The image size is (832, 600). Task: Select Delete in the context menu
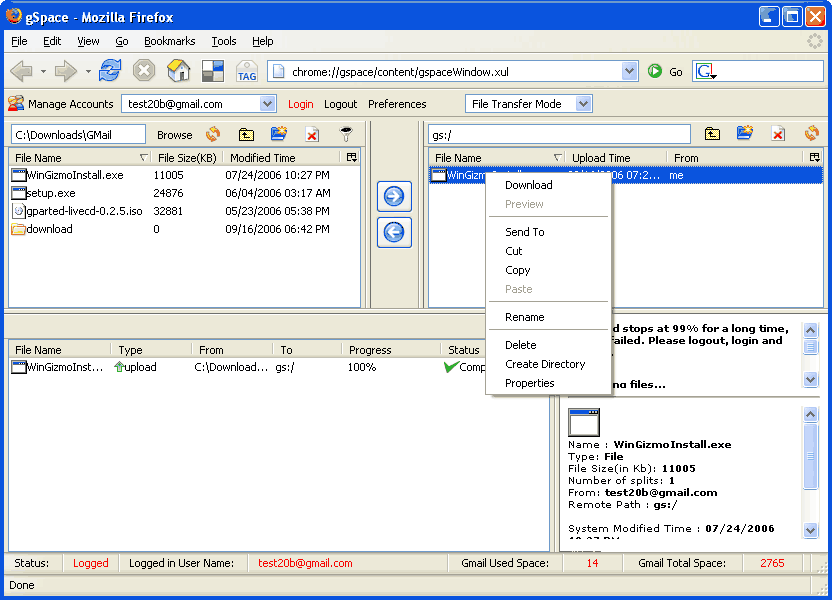point(548,345)
